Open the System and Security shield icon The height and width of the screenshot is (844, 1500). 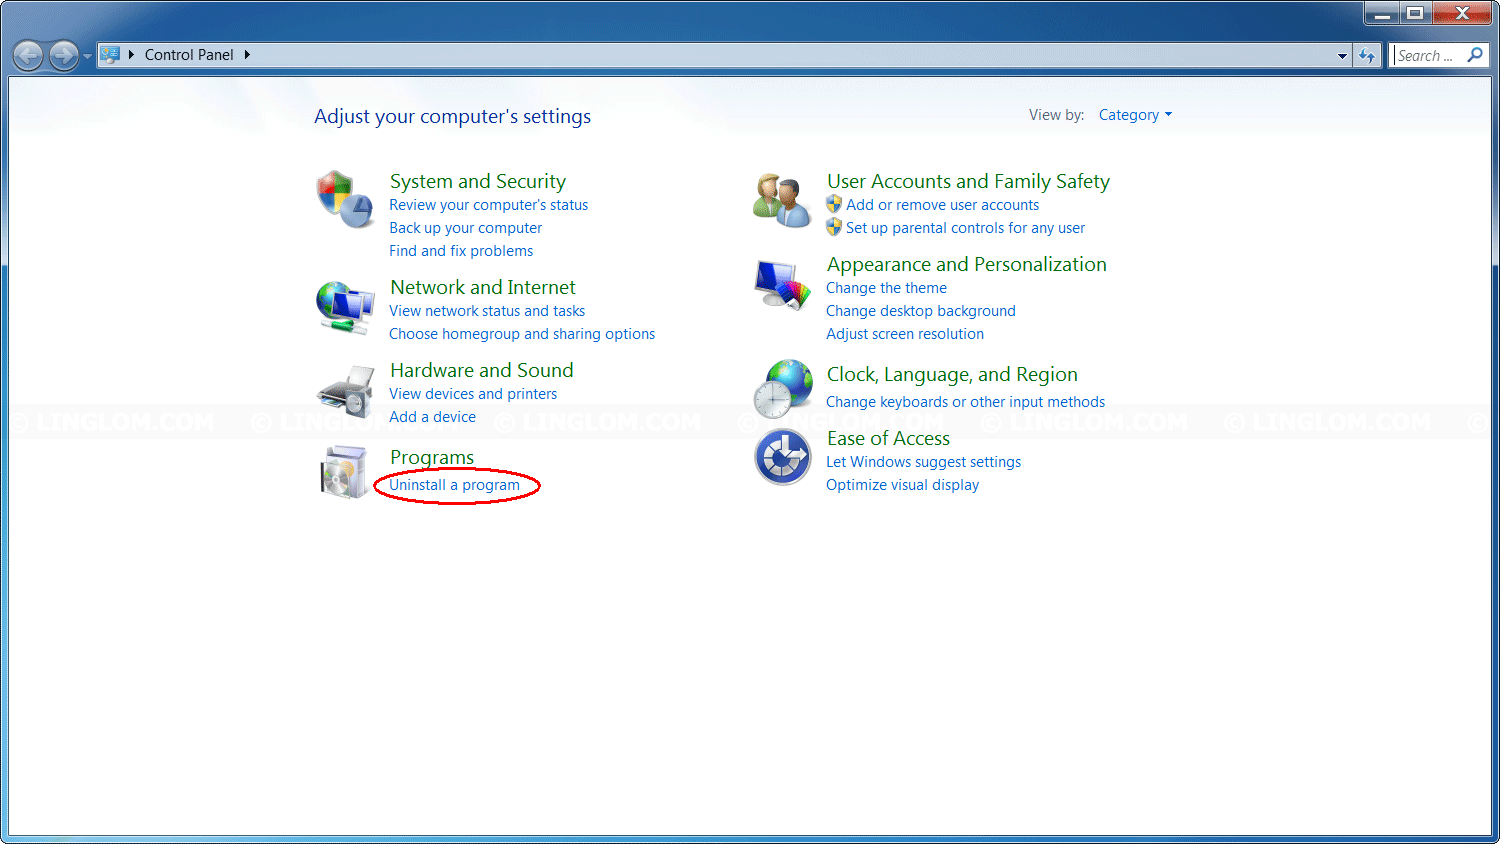coord(345,198)
